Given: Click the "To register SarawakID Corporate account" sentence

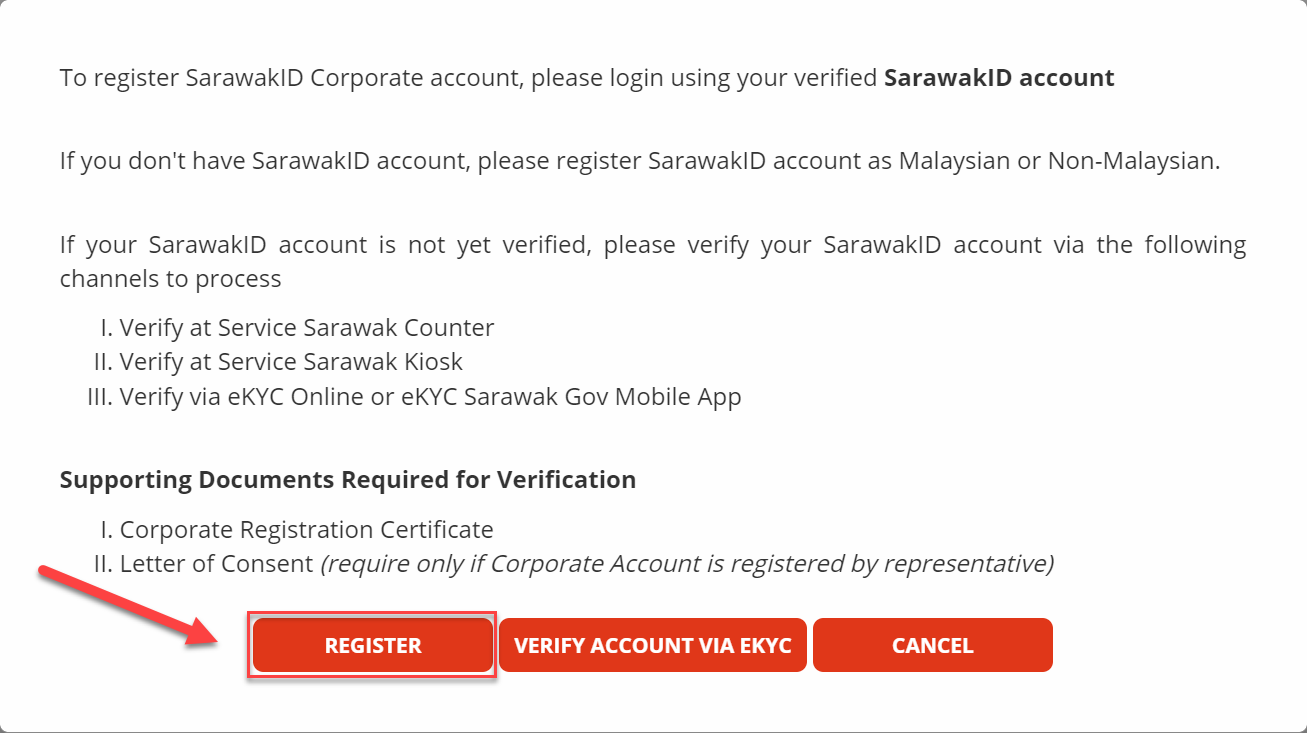Looking at the screenshot, I should pos(587,77).
